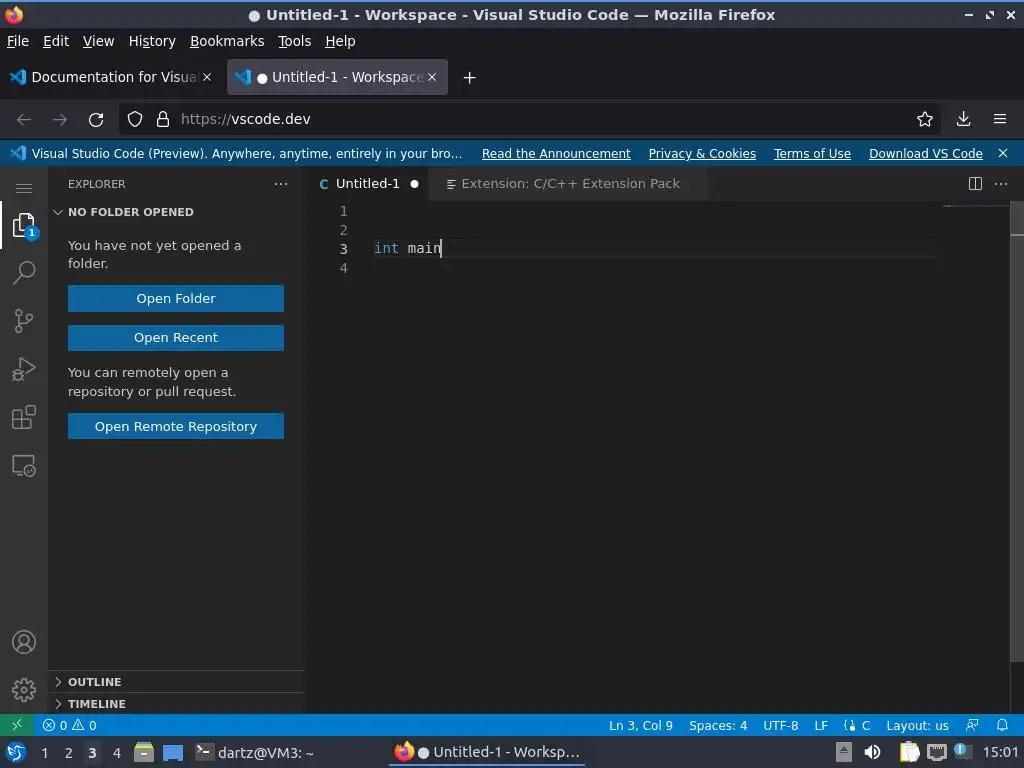1024x768 pixels.
Task: Collapse the No Folder Opened section
Action: [x=176, y=212]
